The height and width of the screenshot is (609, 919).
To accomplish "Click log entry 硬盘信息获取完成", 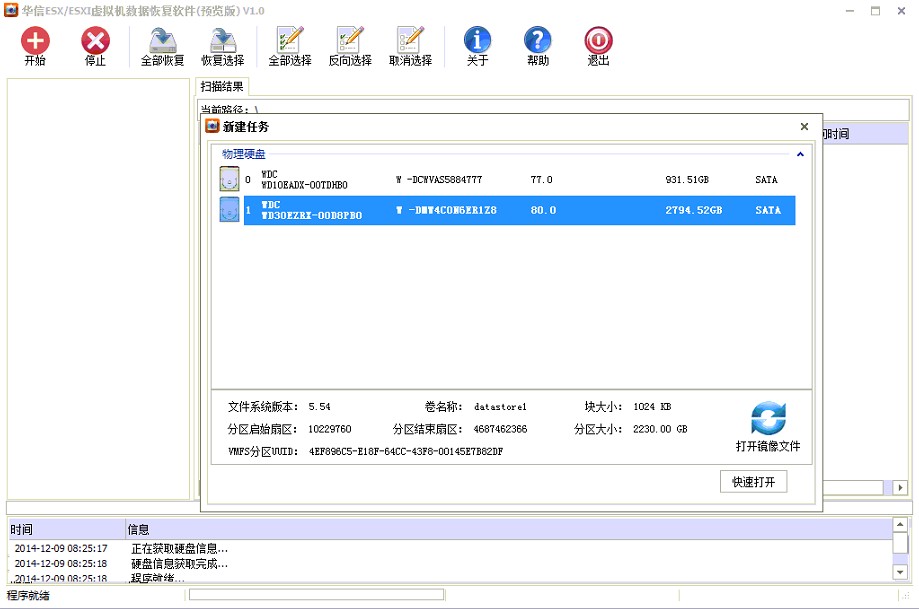I will click(179, 564).
